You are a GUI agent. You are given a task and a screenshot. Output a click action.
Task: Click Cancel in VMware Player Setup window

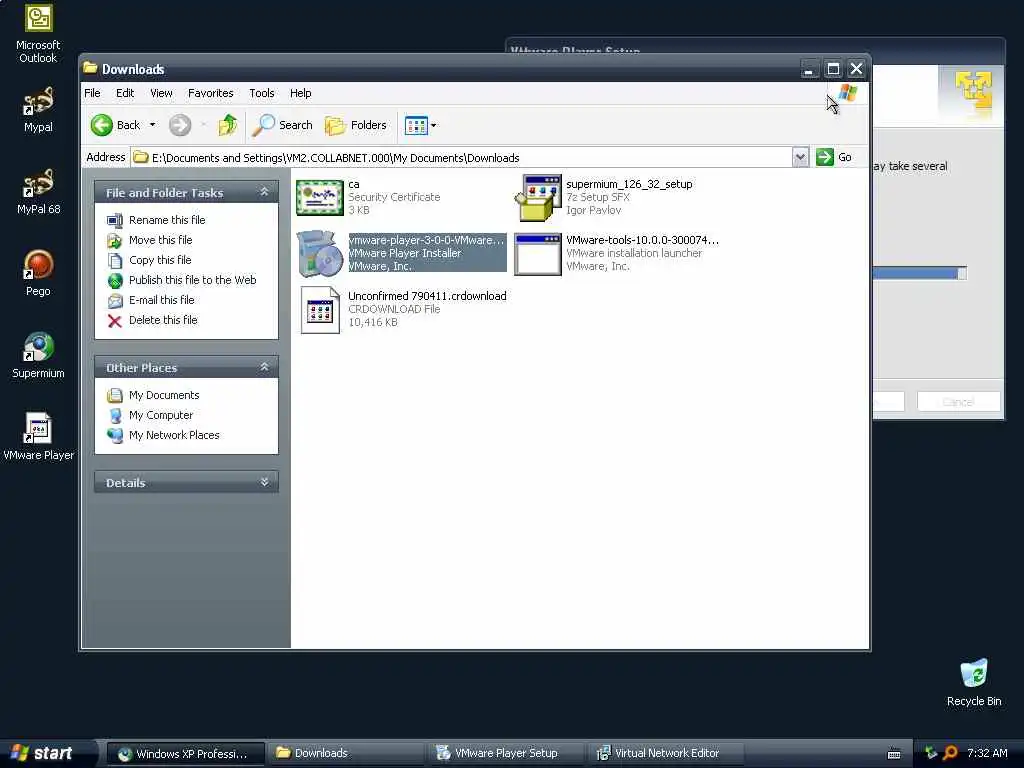point(958,402)
